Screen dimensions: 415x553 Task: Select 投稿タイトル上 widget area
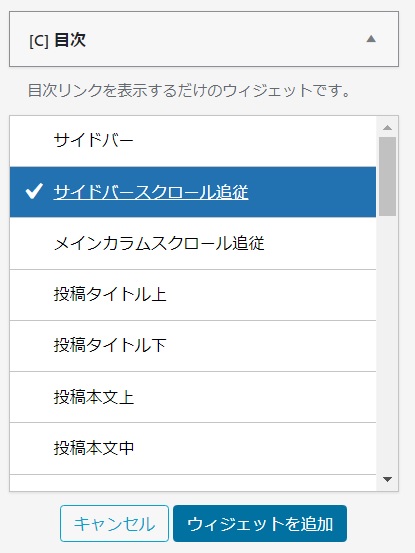coord(193,295)
